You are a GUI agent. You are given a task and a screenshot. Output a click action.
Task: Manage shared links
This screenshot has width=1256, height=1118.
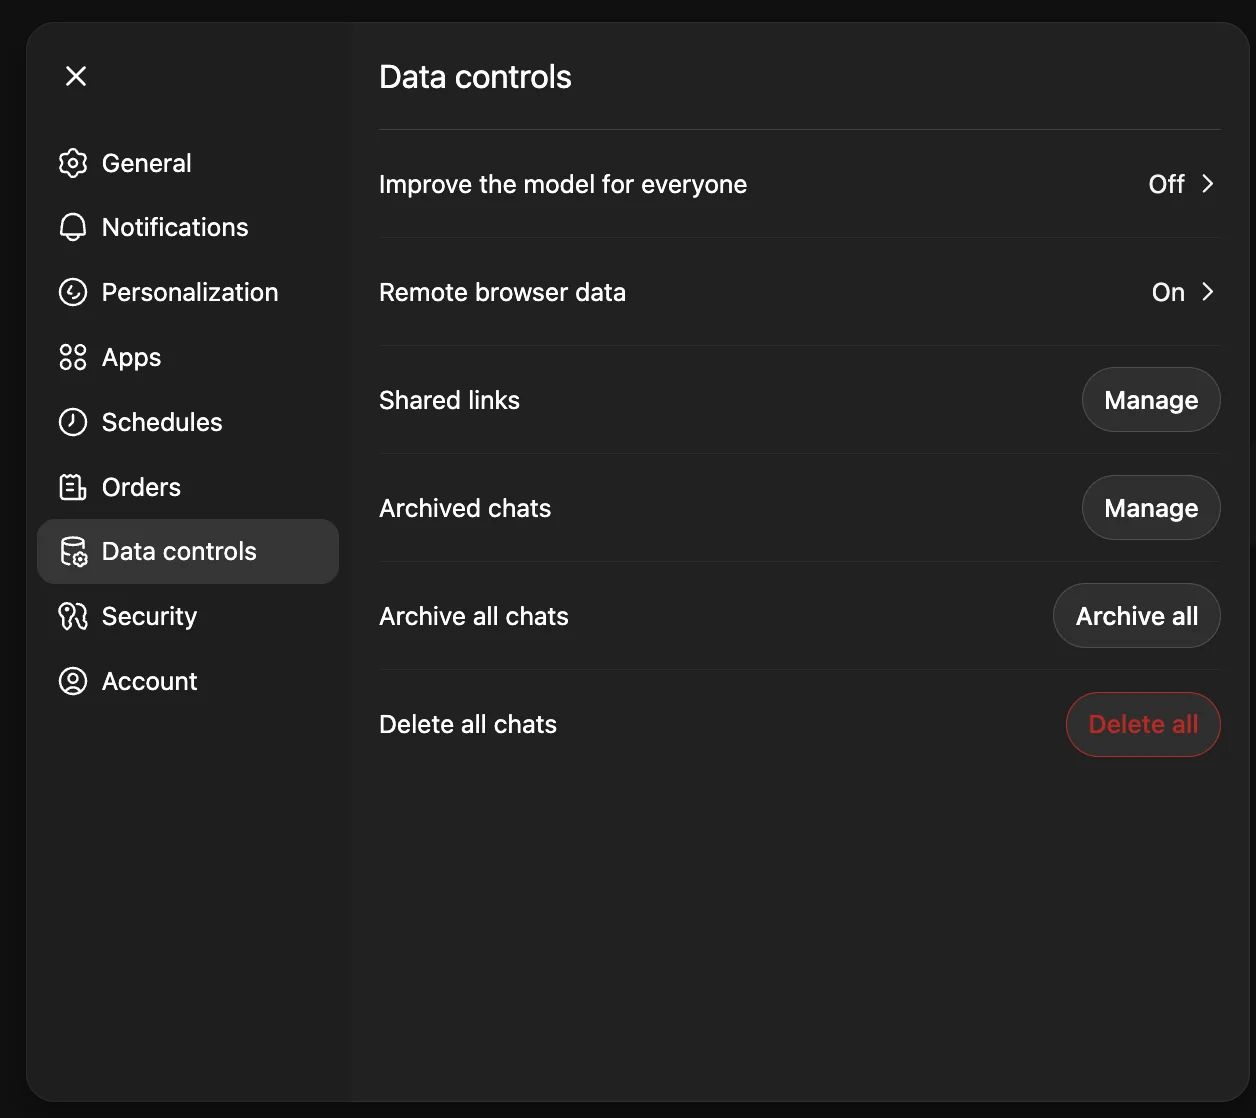(1151, 400)
